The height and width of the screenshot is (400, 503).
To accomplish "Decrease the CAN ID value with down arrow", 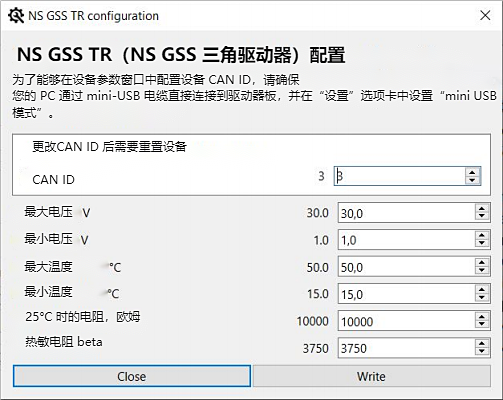I will (x=472, y=180).
